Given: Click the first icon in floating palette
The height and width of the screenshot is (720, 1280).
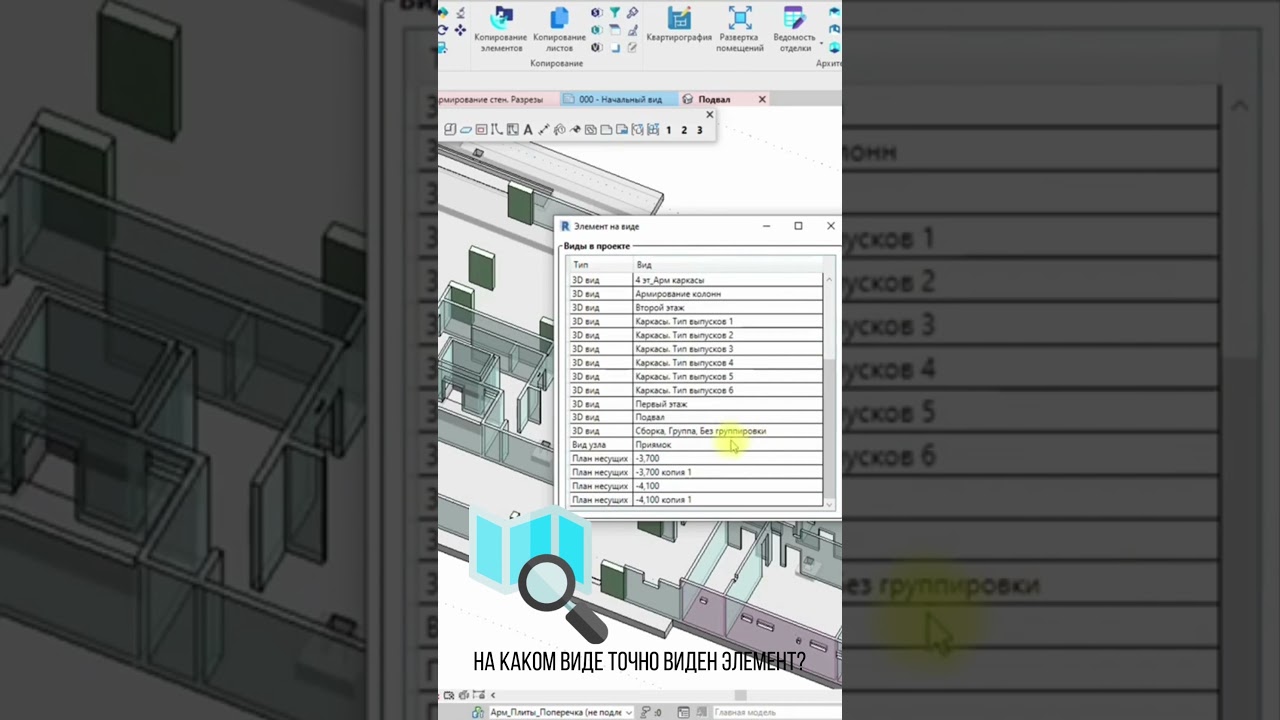Looking at the screenshot, I should (450, 129).
